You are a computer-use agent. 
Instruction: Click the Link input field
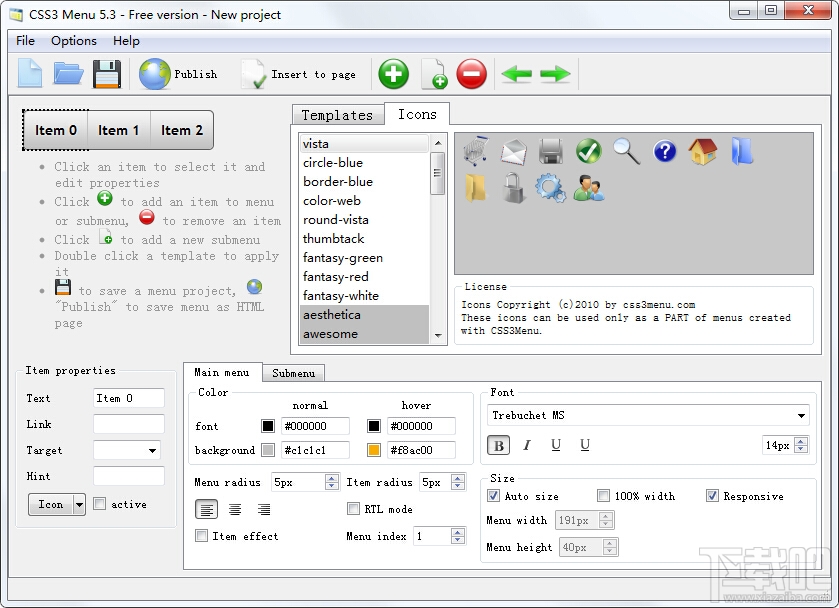click(x=128, y=424)
